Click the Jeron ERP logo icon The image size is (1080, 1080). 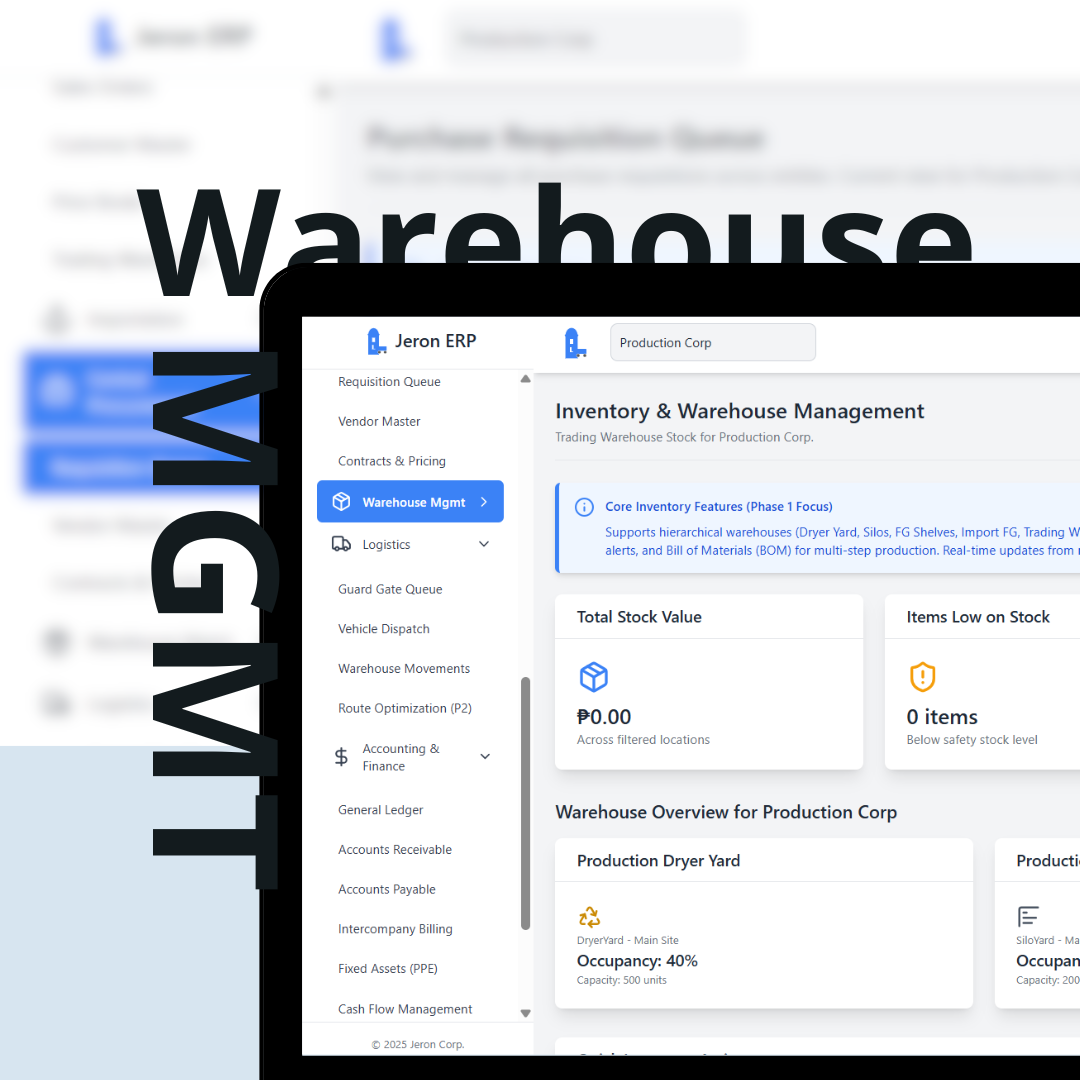pyautogui.click(x=375, y=341)
